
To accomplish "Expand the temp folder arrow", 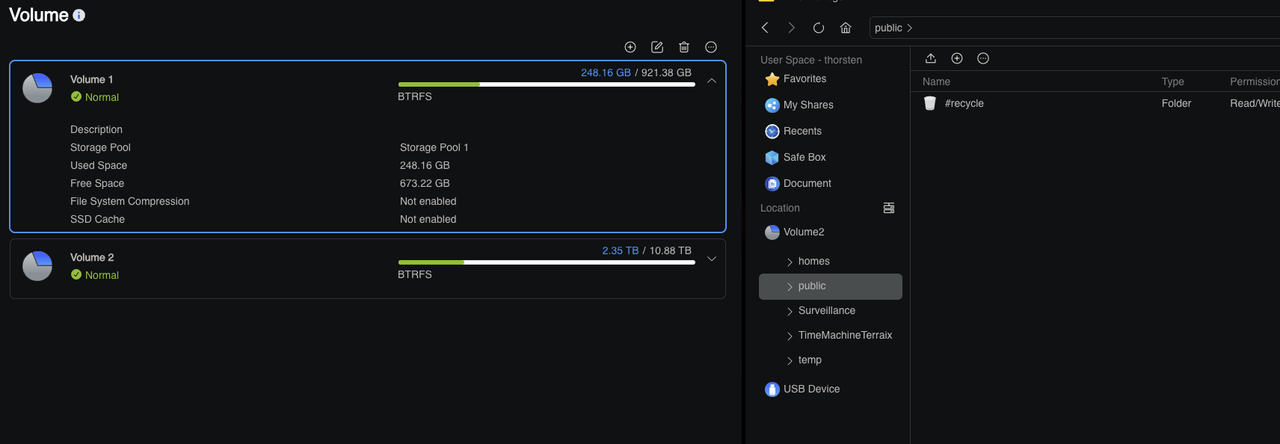I will (x=789, y=361).
